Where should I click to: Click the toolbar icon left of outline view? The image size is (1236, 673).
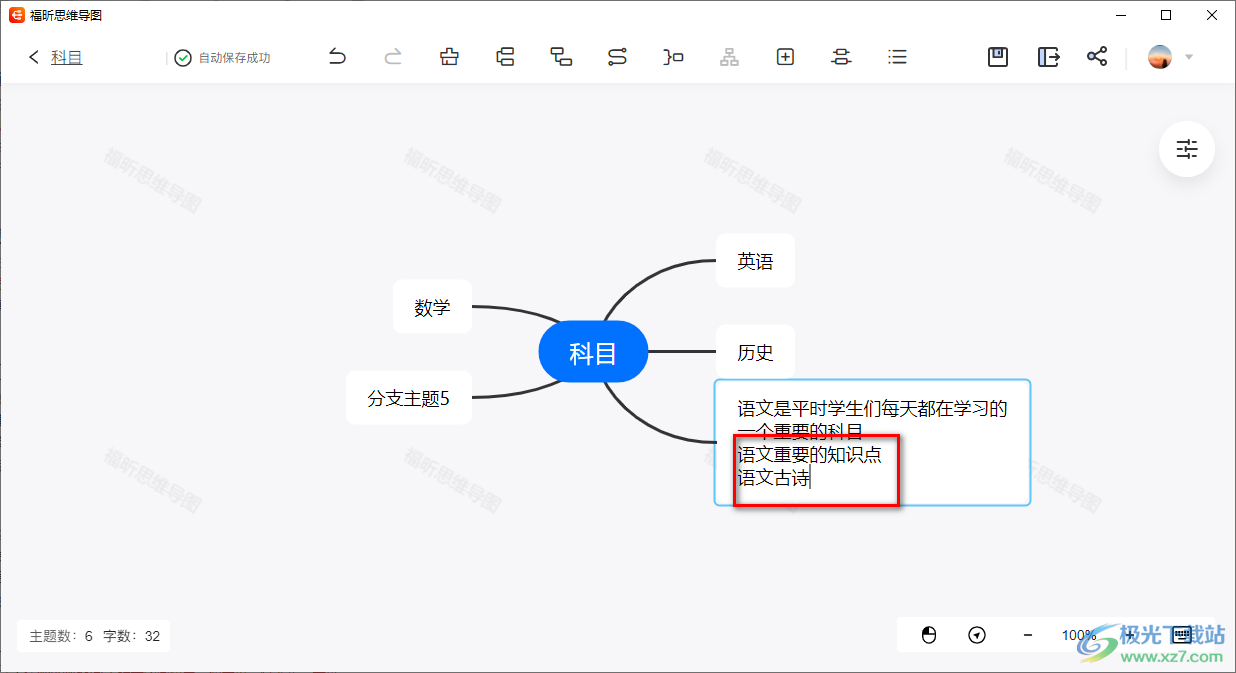841,57
